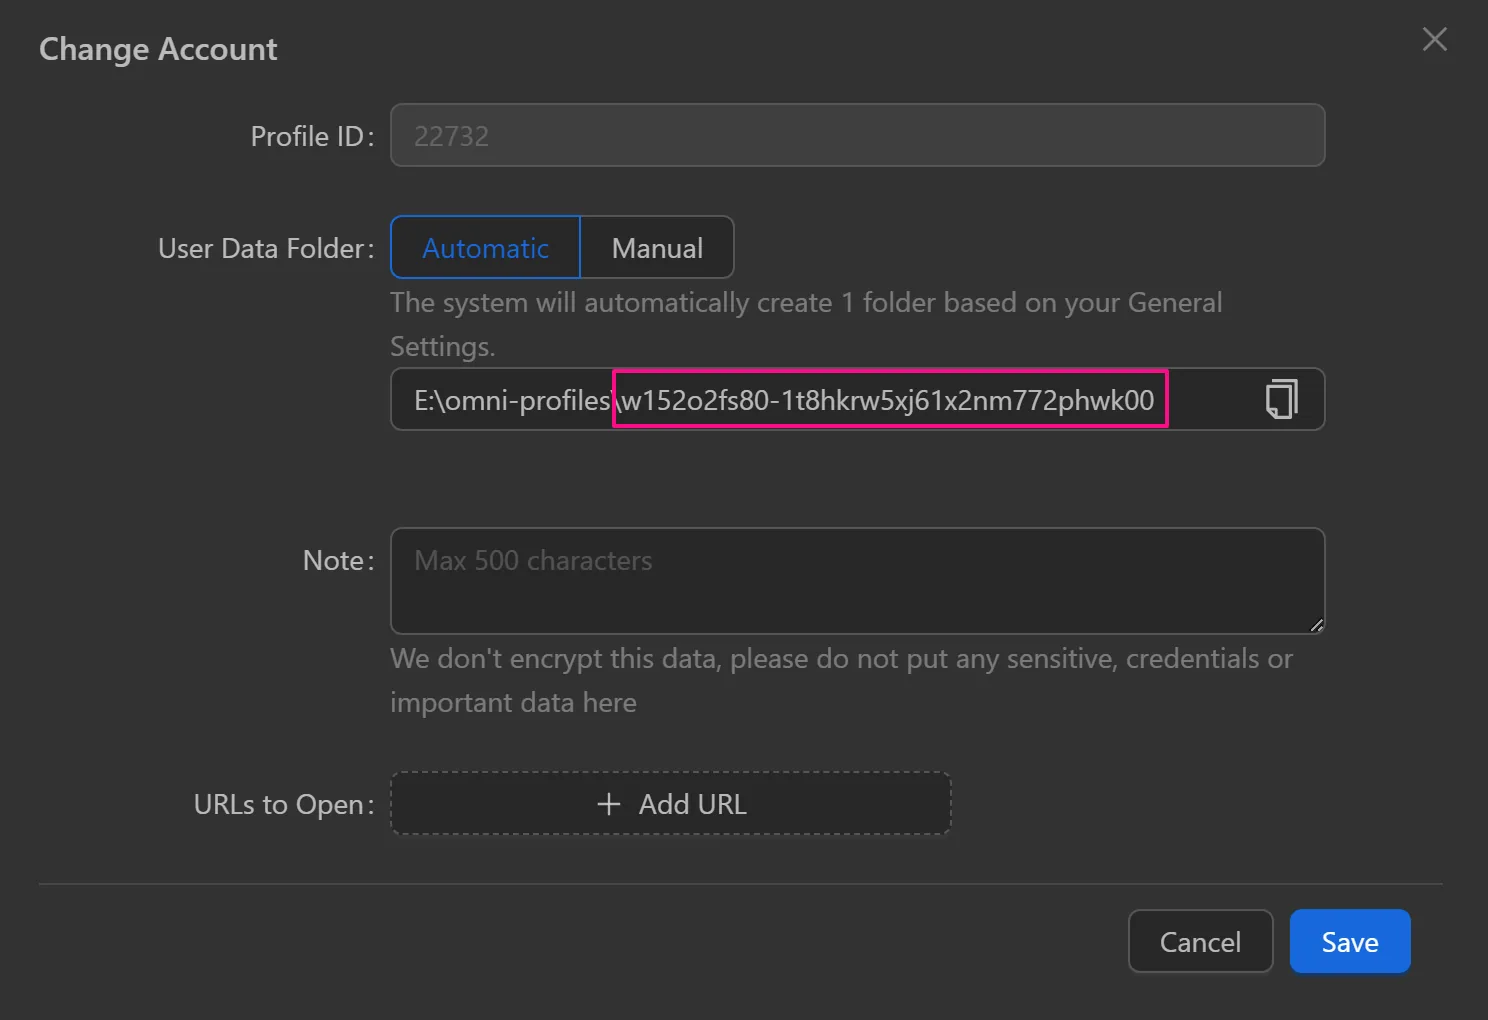The height and width of the screenshot is (1020, 1488).
Task: Click the Profile ID label
Action: 311,136
